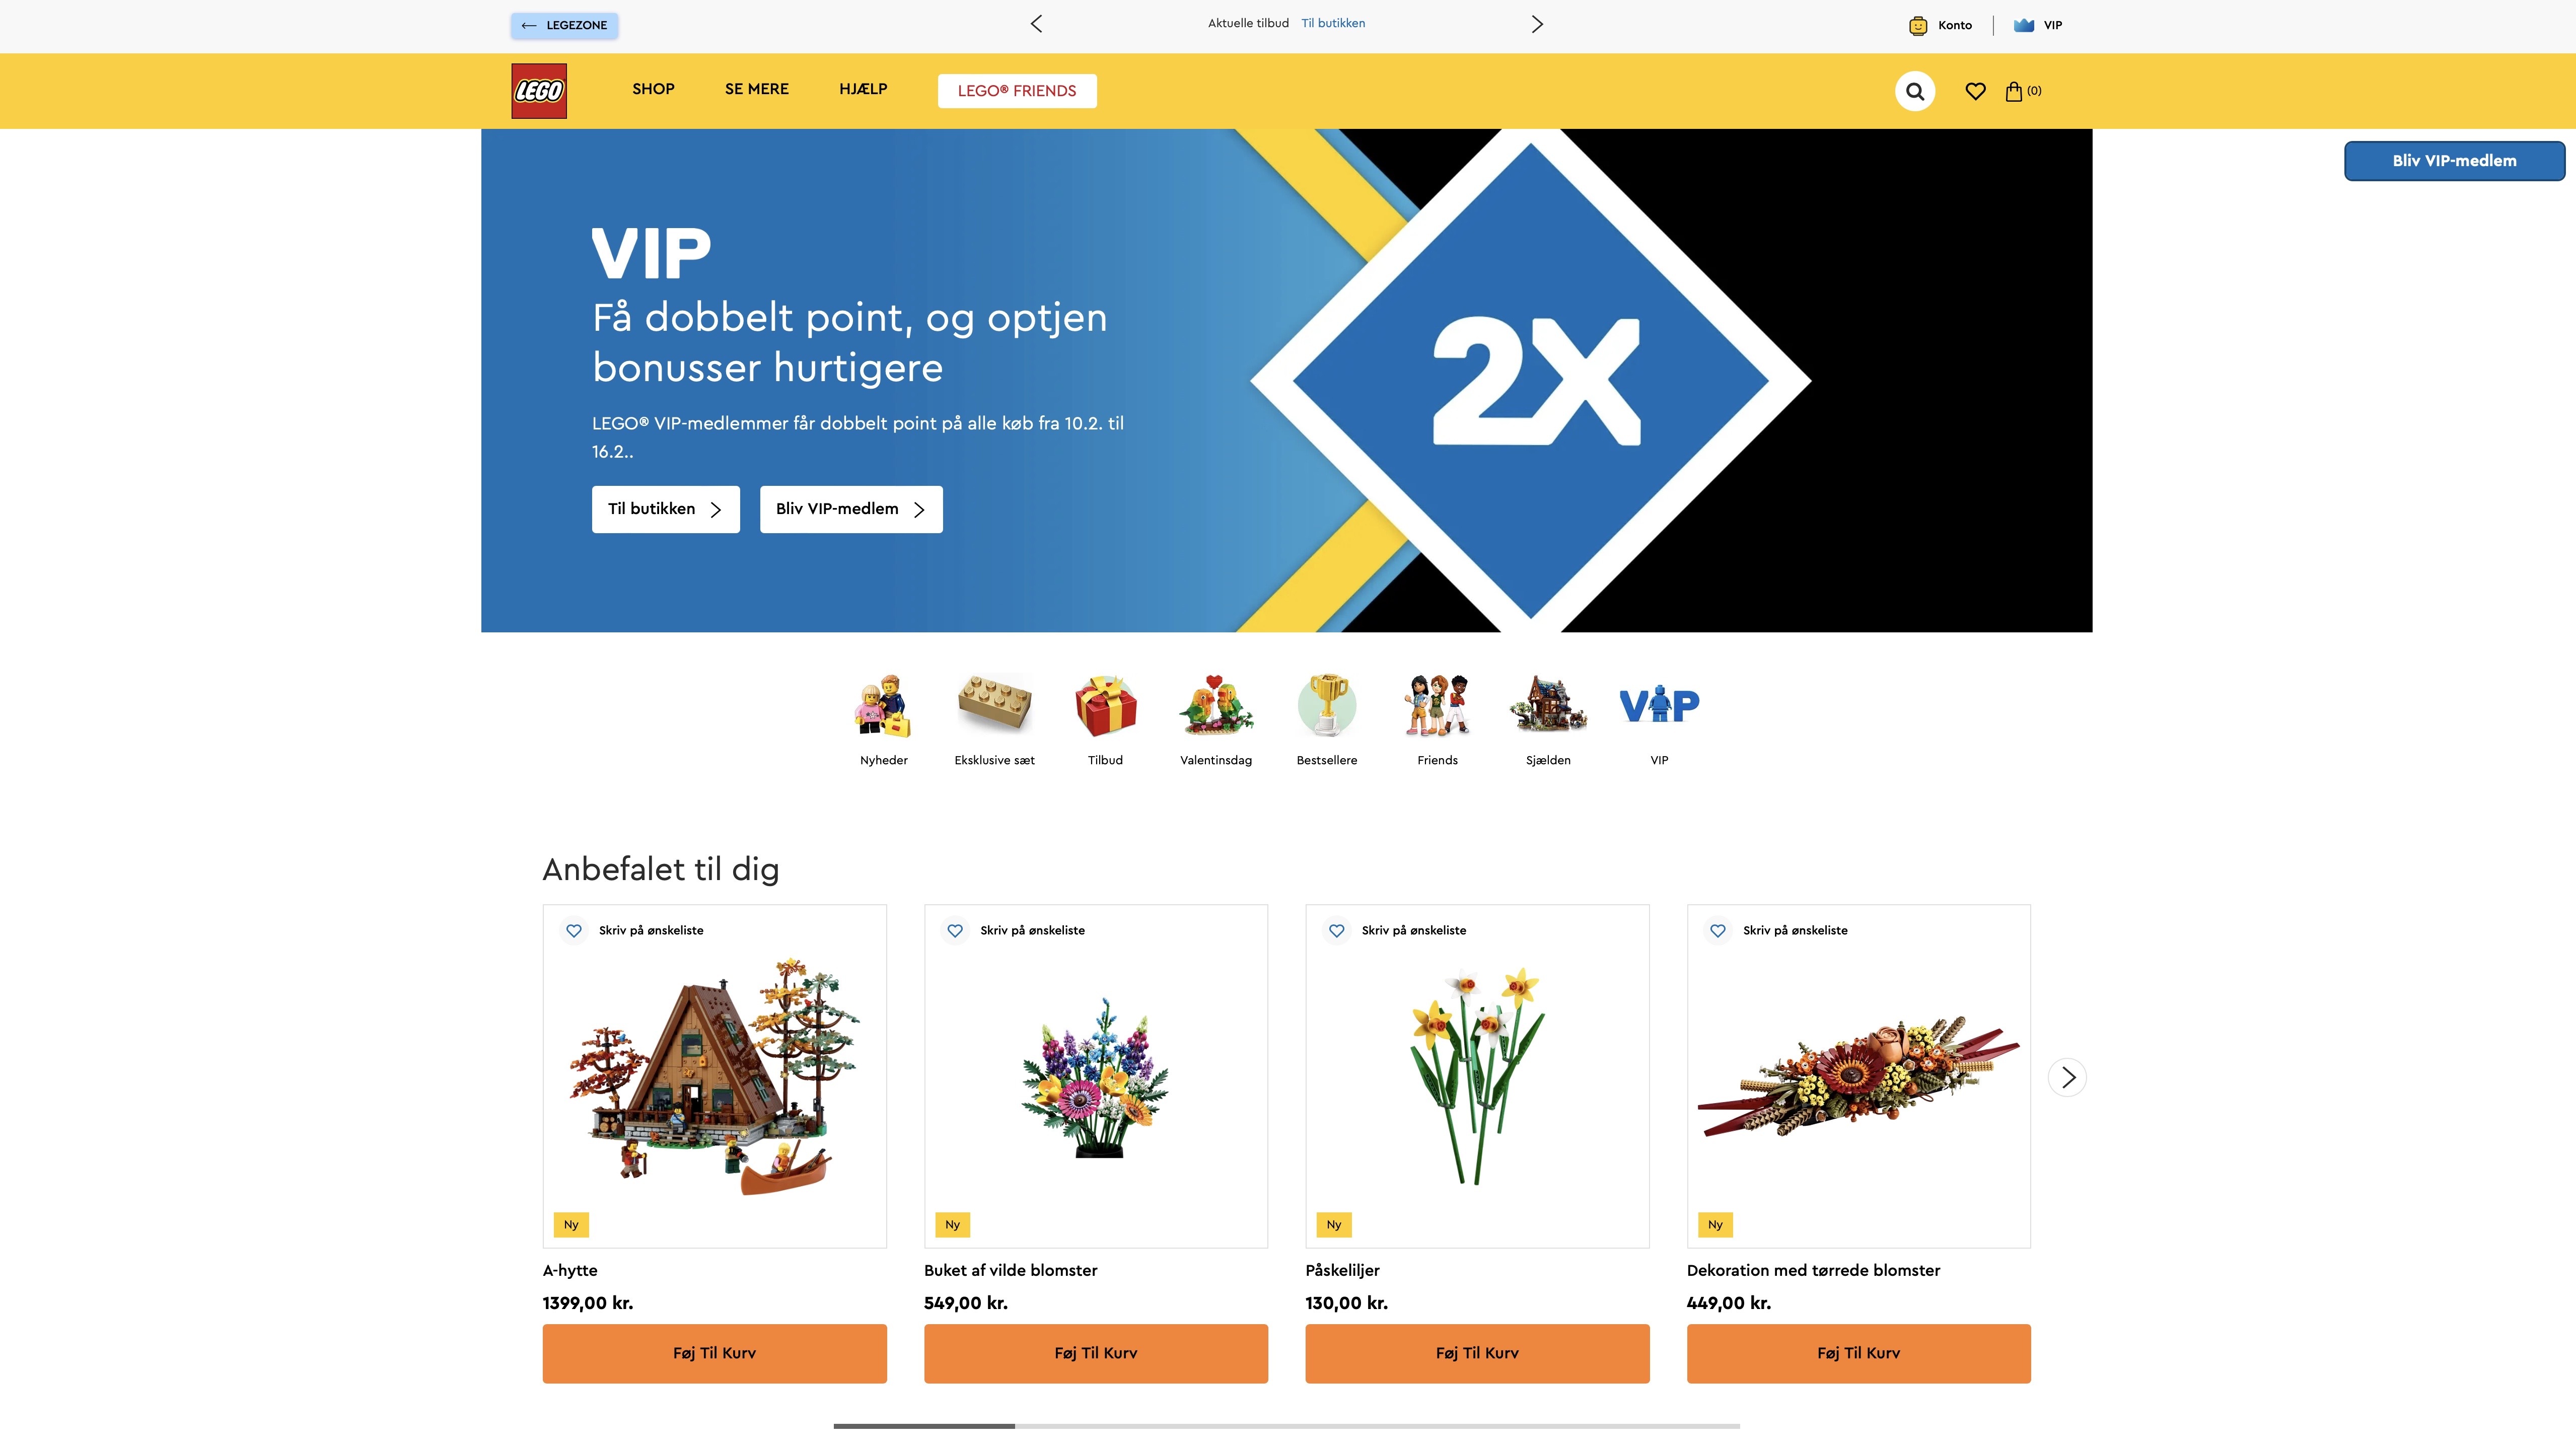Screen dimensions: 2576x1448
Task: Open the Tilbud gift box icon
Action: (x=1105, y=705)
